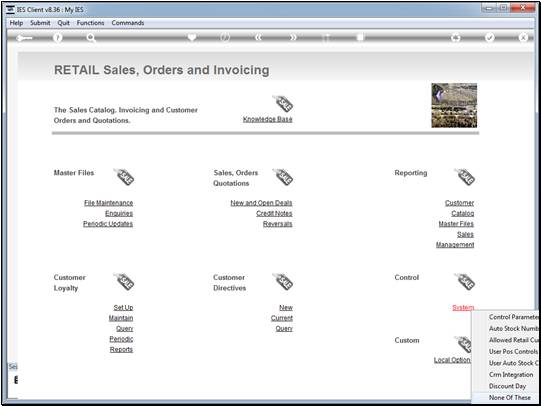Image resolution: width=541 pixels, height=406 pixels.
Task: Click the double left arrow icon
Action: [x=258, y=37]
